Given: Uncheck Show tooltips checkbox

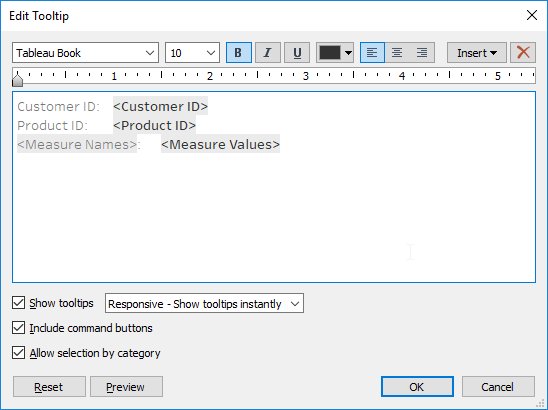Looking at the screenshot, I should [x=19, y=303].
